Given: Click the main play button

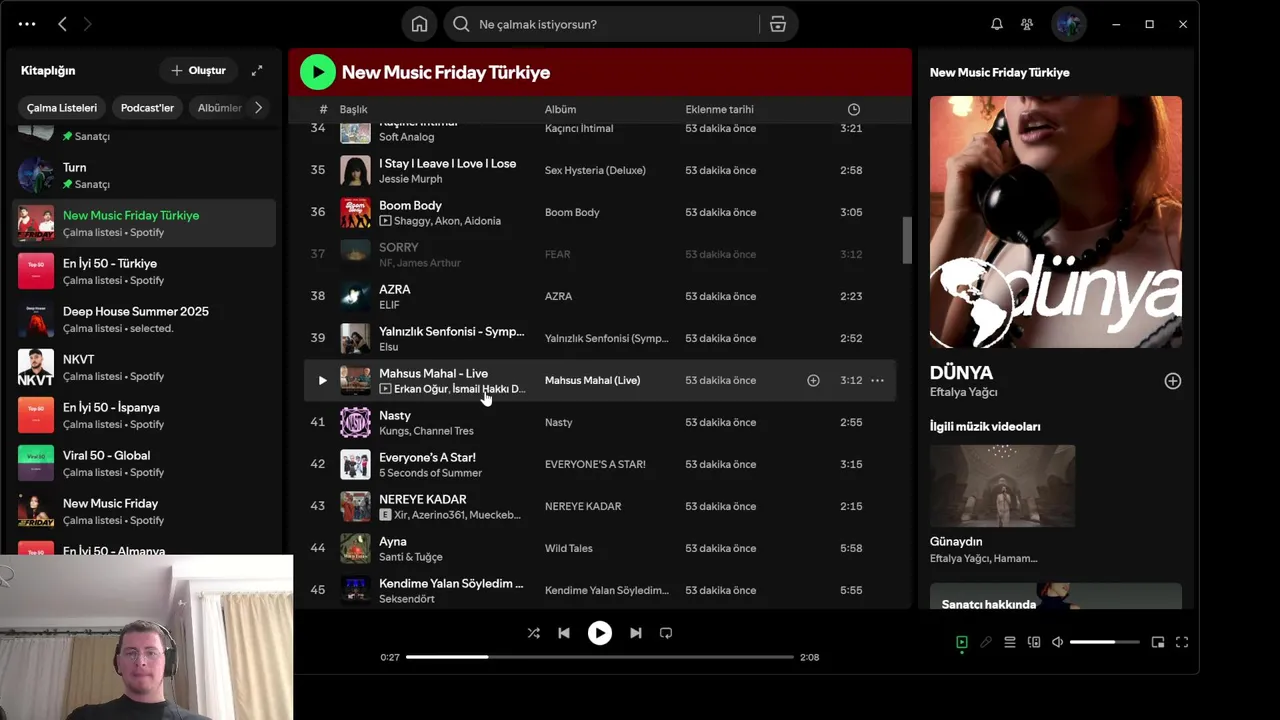Looking at the screenshot, I should tap(600, 633).
